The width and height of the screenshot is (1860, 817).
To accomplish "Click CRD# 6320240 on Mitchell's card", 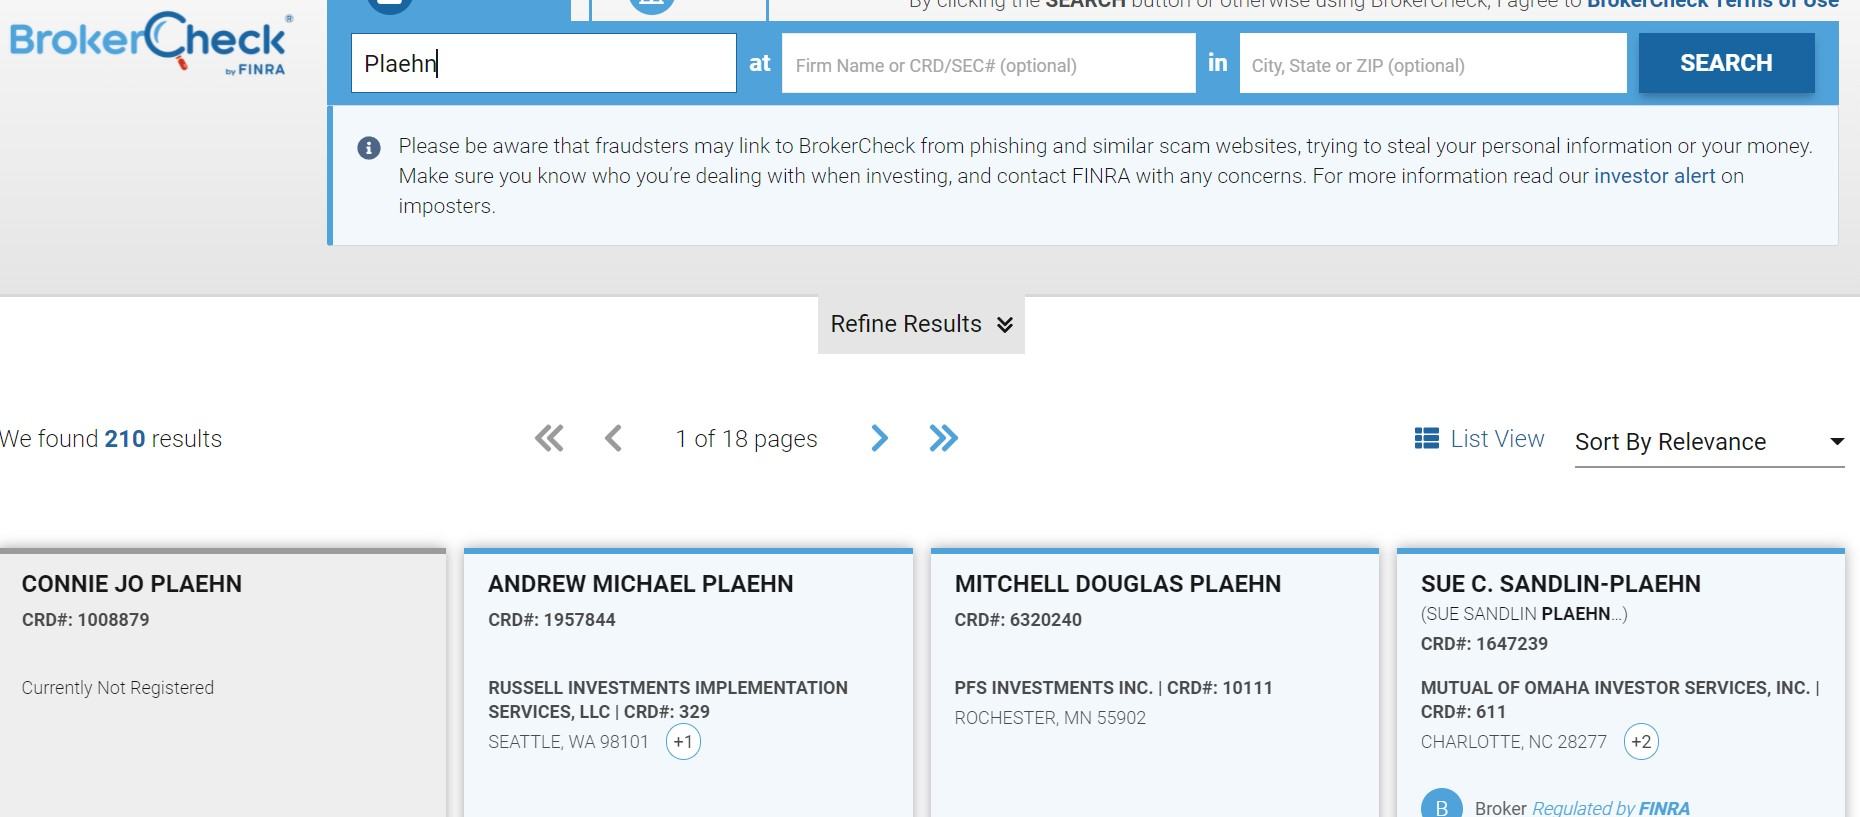I will click(1018, 620).
